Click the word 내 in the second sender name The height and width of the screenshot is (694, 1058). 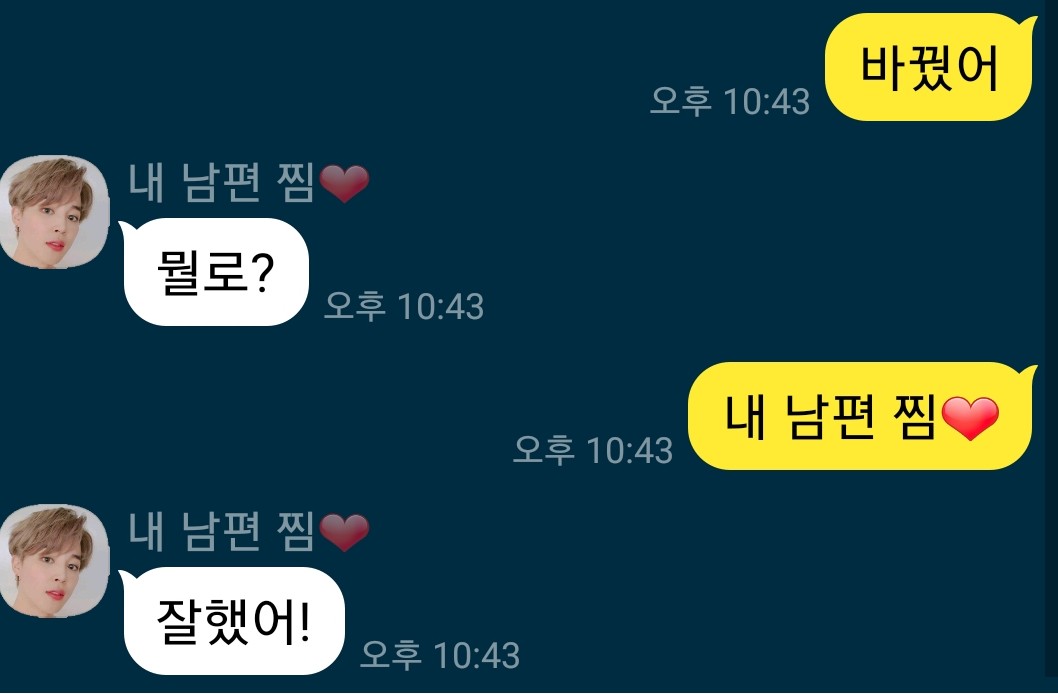pos(146,532)
